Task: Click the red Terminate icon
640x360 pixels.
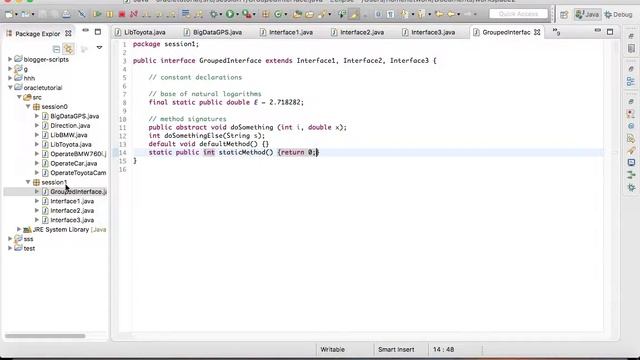Action: pyautogui.click(x=122, y=14)
